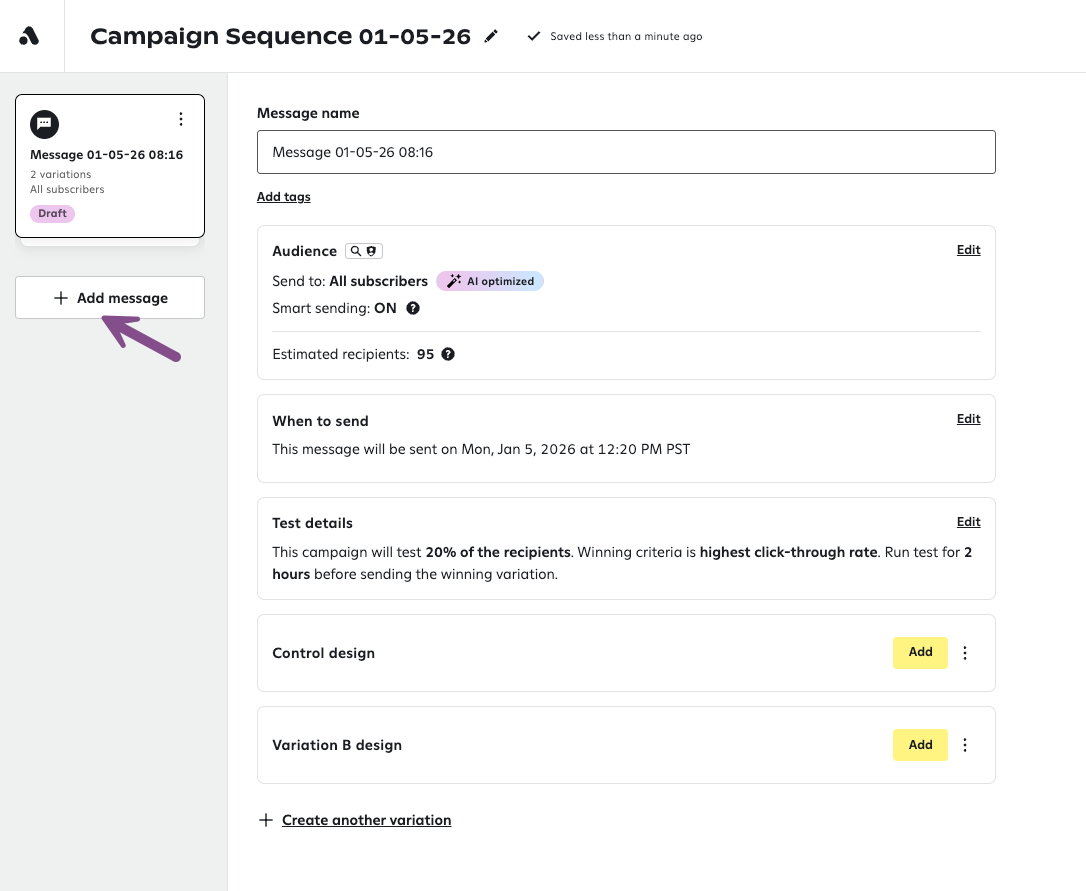Open the message card three-dot menu
The width and height of the screenshot is (1086, 891).
click(181, 120)
